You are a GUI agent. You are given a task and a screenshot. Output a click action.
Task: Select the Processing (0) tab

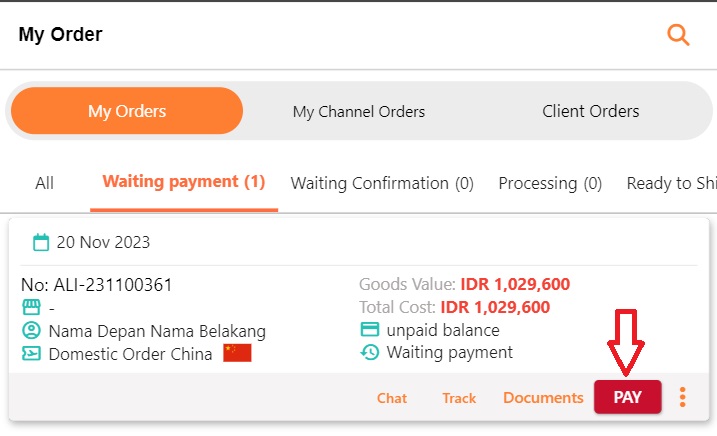(550, 183)
